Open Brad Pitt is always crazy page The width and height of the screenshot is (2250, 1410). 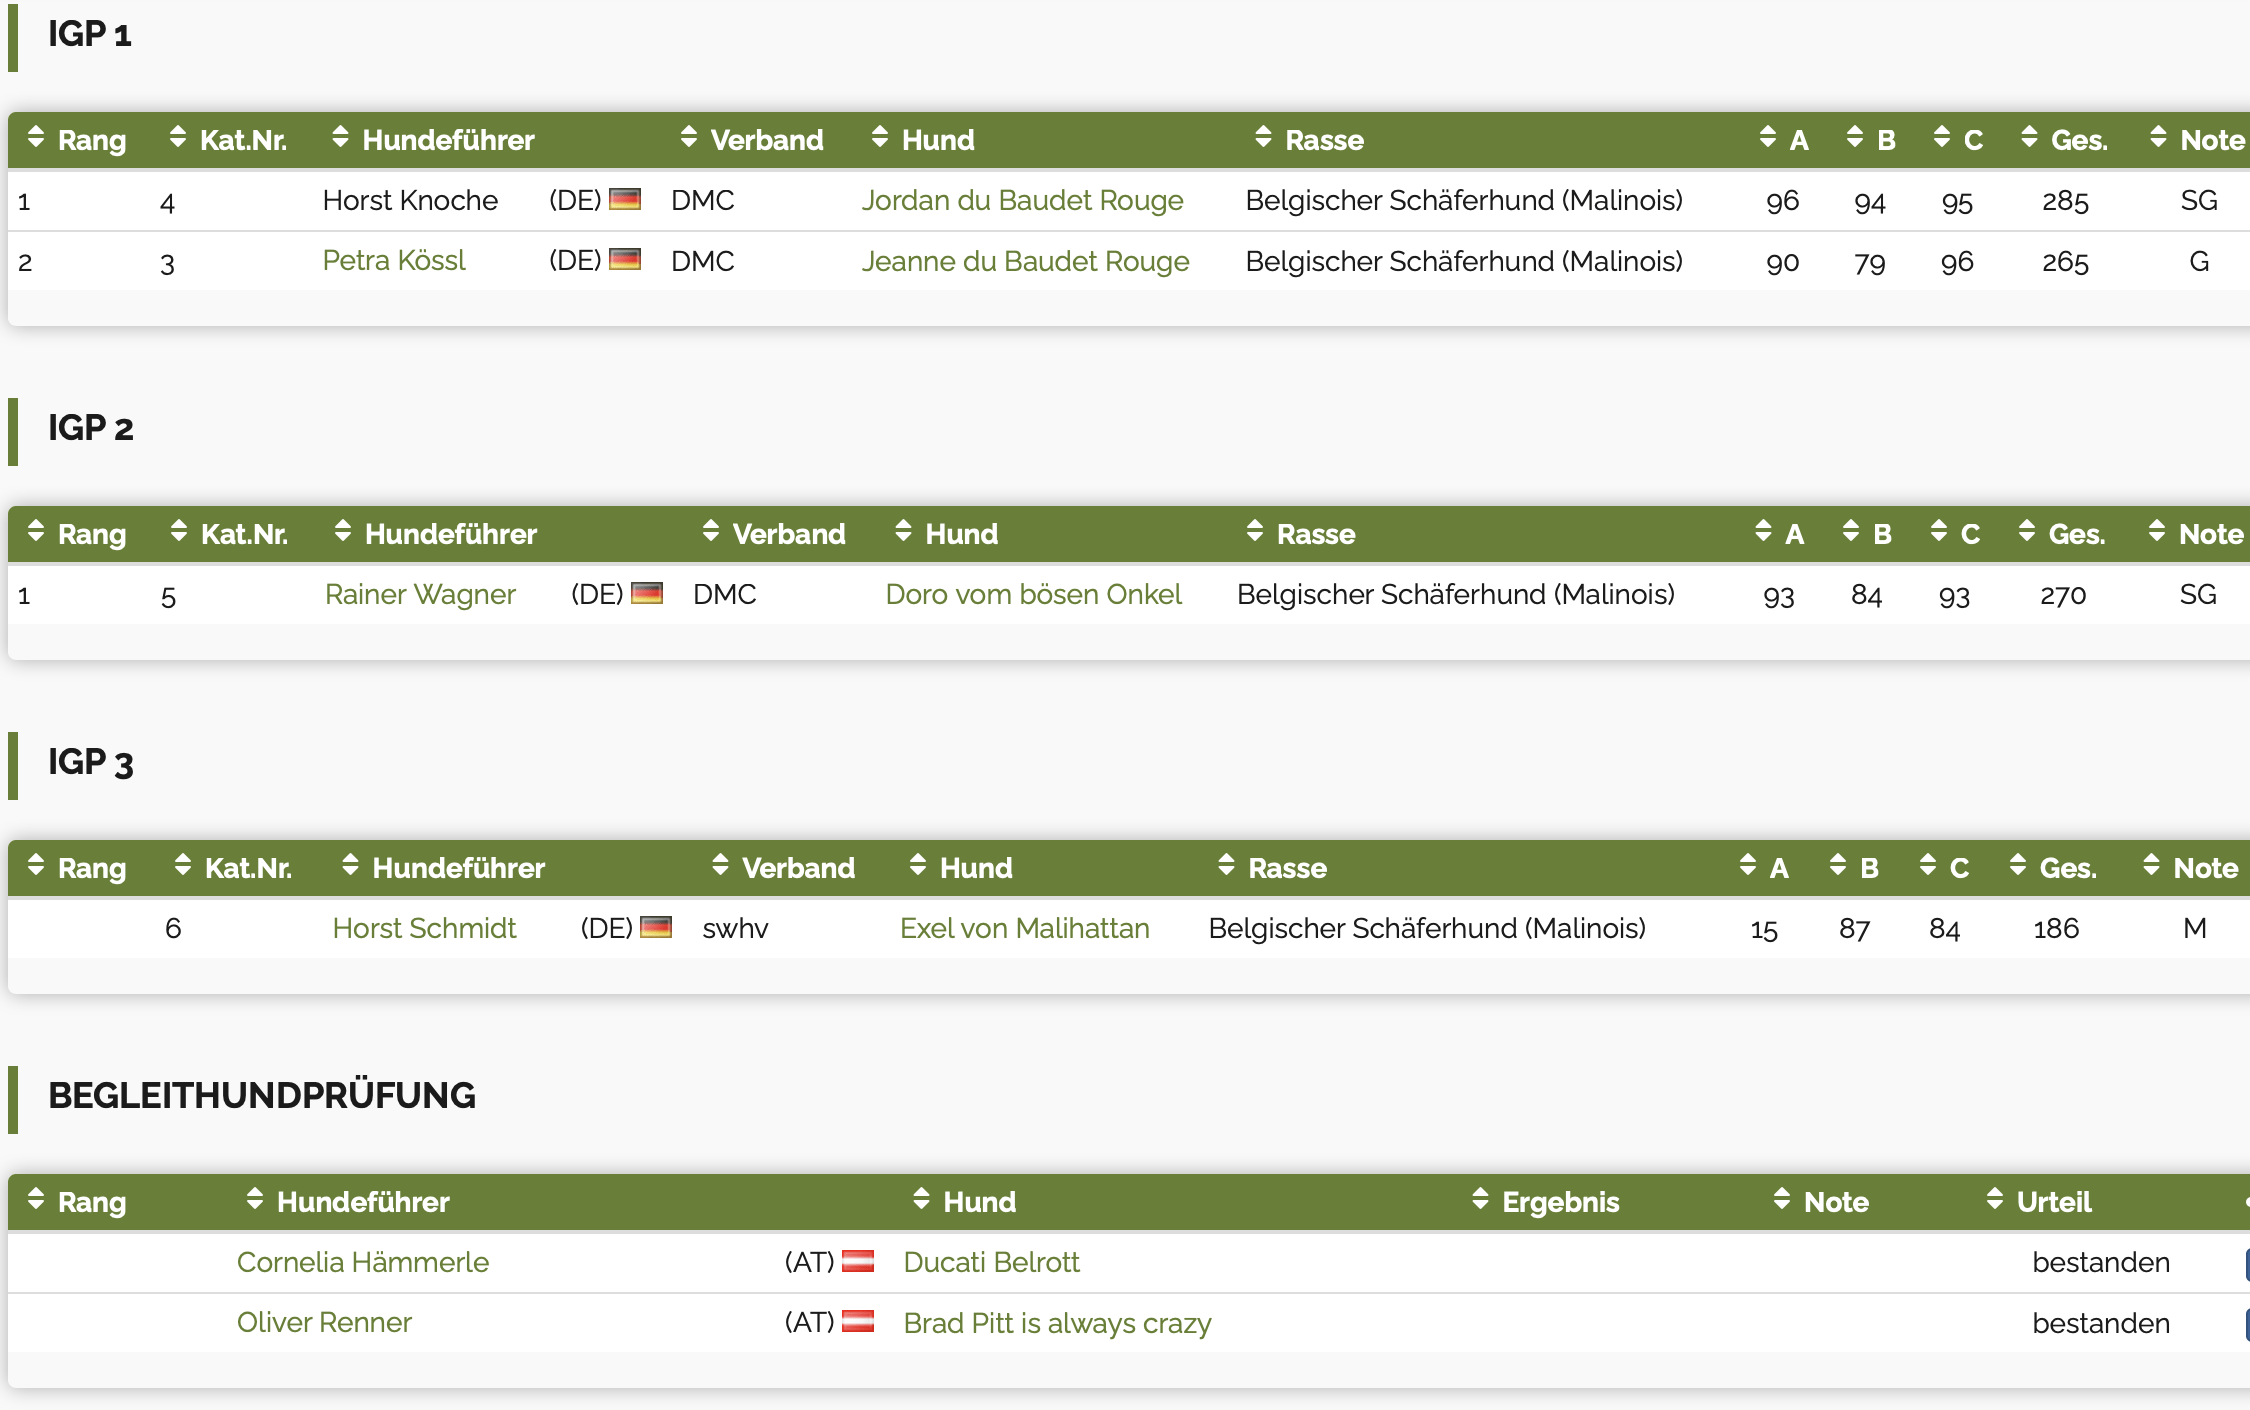[1058, 1323]
